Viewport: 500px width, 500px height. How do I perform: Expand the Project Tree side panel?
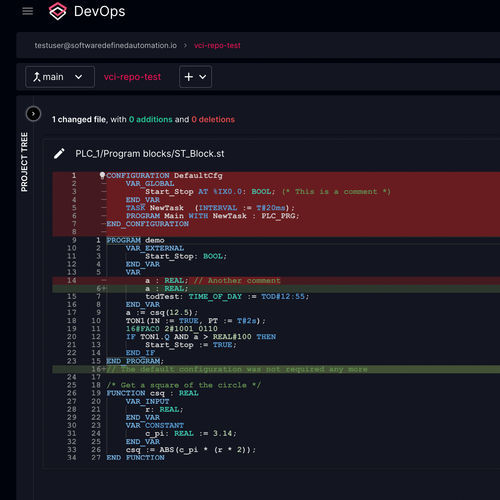tap(33, 114)
